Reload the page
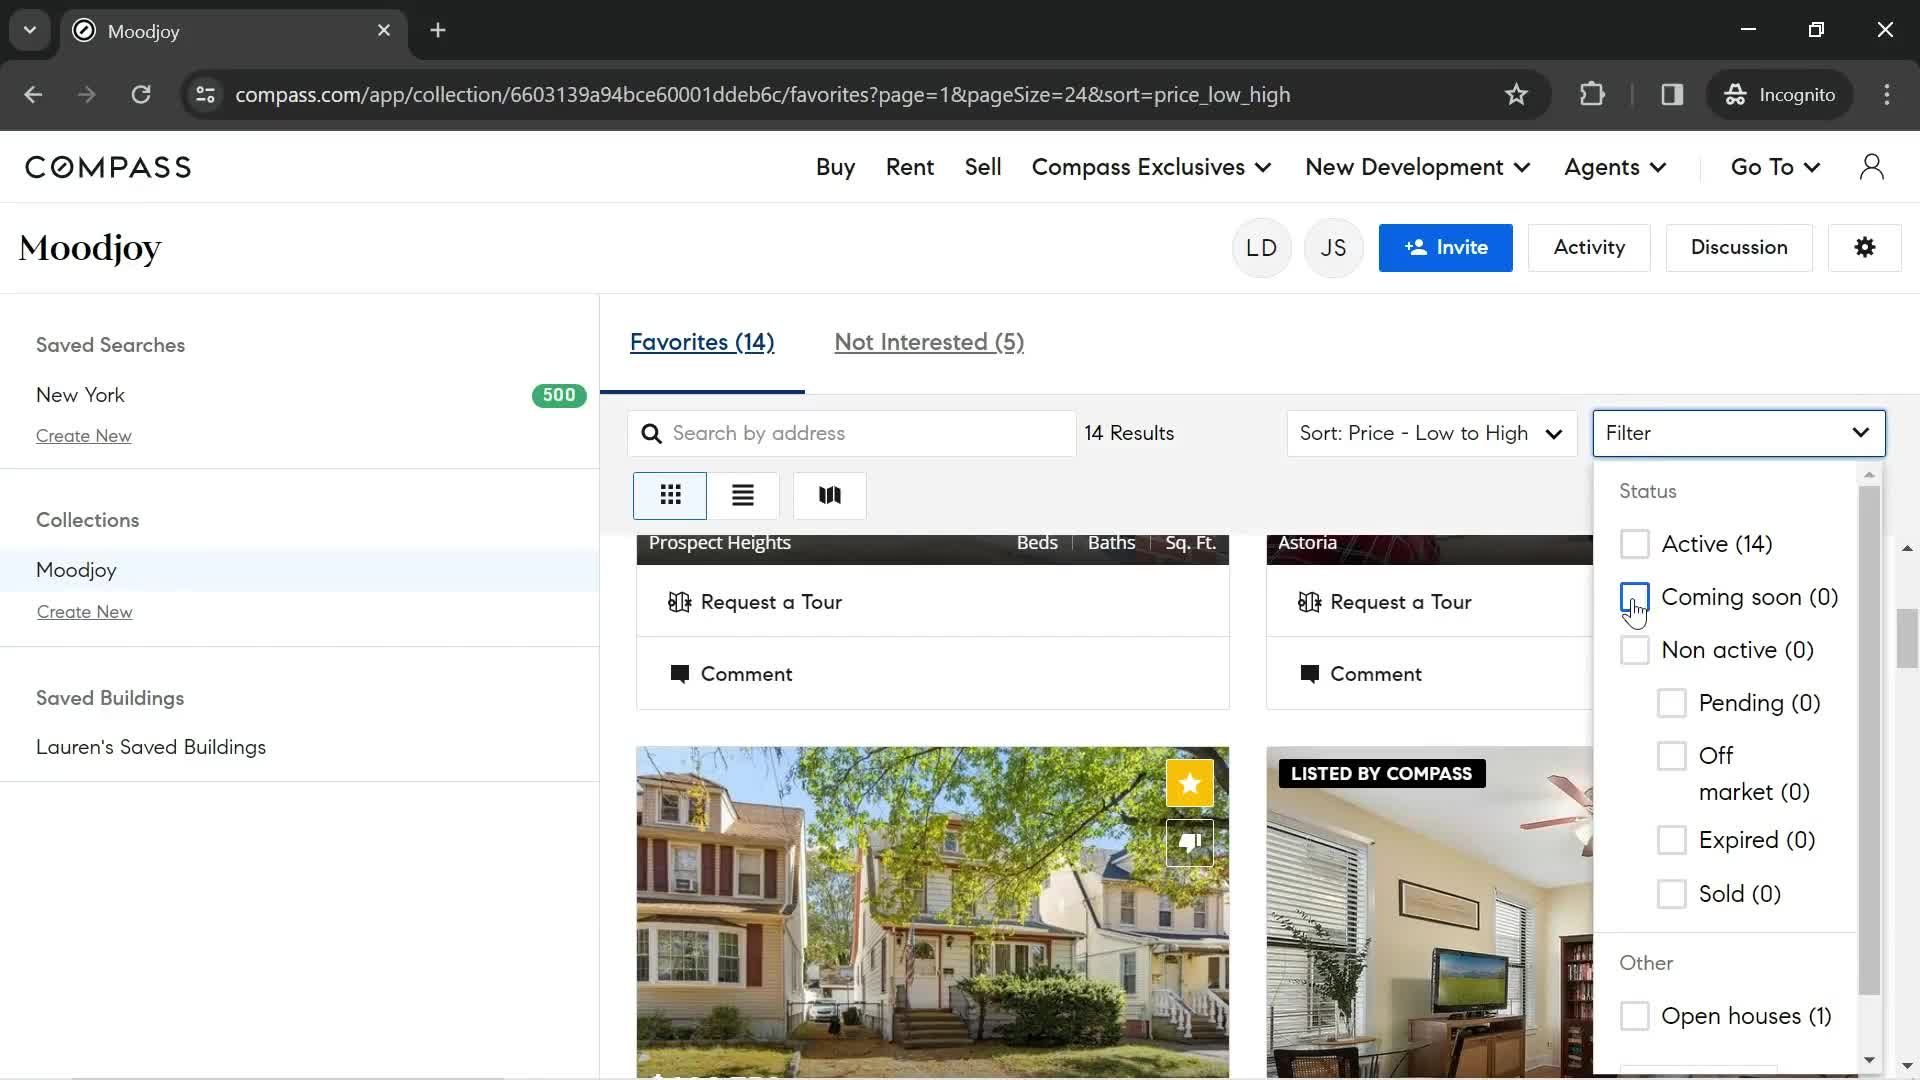Screen dimensions: 1920x1080 [141, 94]
